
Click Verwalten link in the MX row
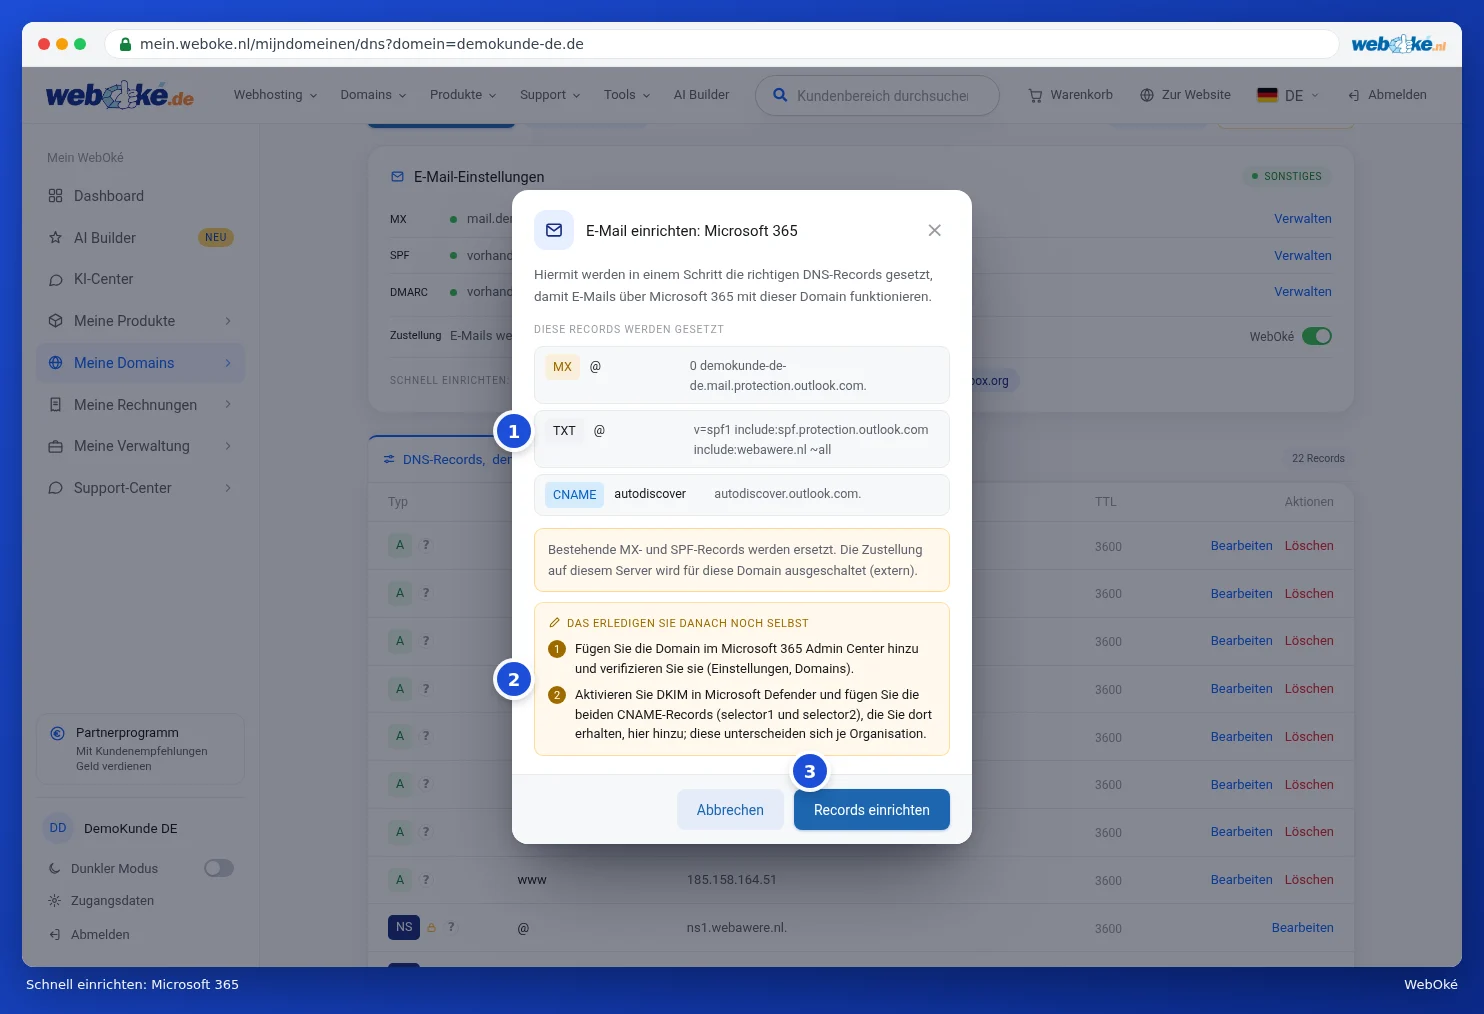[x=1302, y=219]
